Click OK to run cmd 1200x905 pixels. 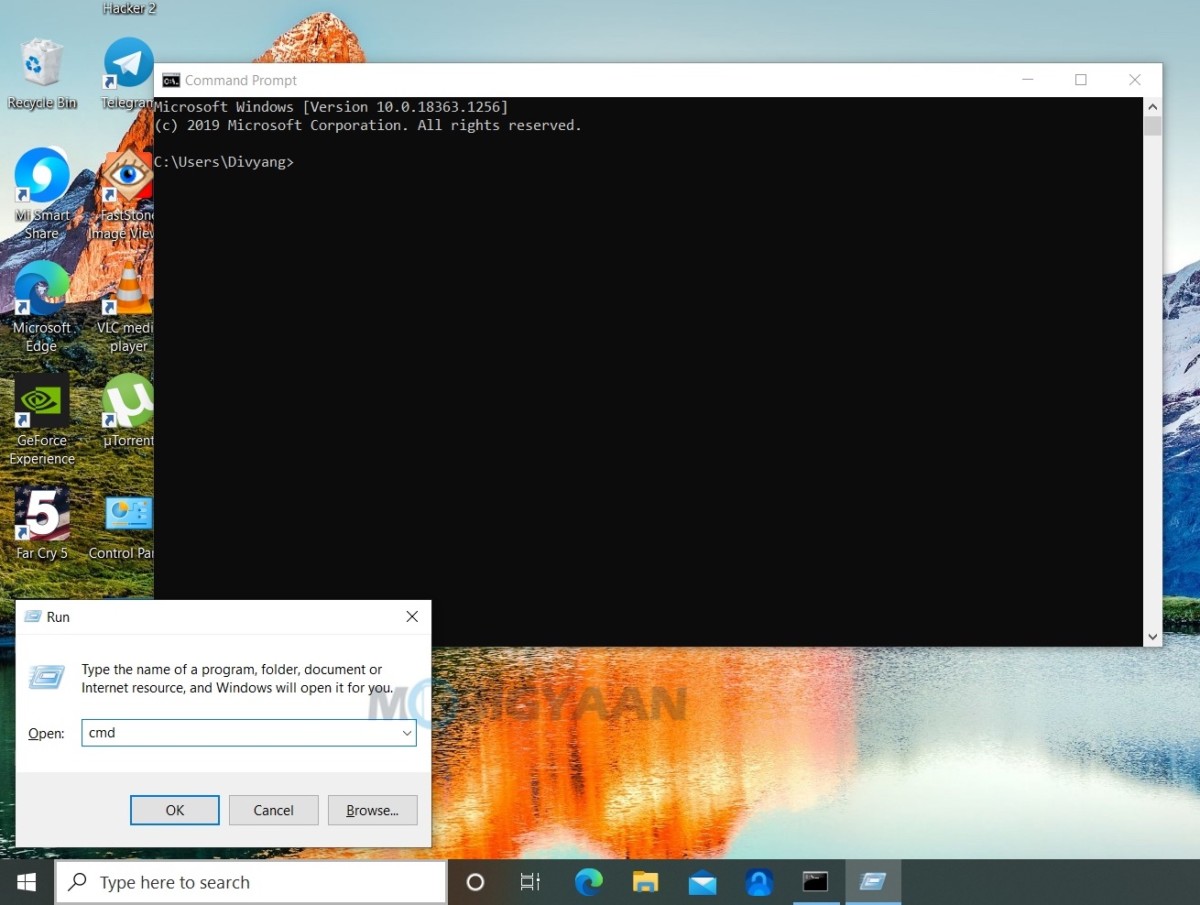[x=174, y=810]
